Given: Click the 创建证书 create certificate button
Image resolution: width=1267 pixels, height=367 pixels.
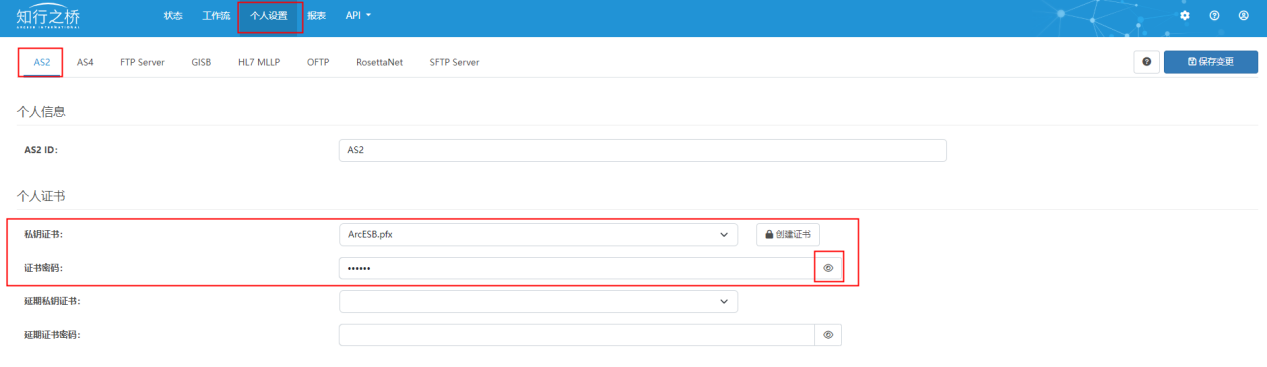Looking at the screenshot, I should coord(788,234).
